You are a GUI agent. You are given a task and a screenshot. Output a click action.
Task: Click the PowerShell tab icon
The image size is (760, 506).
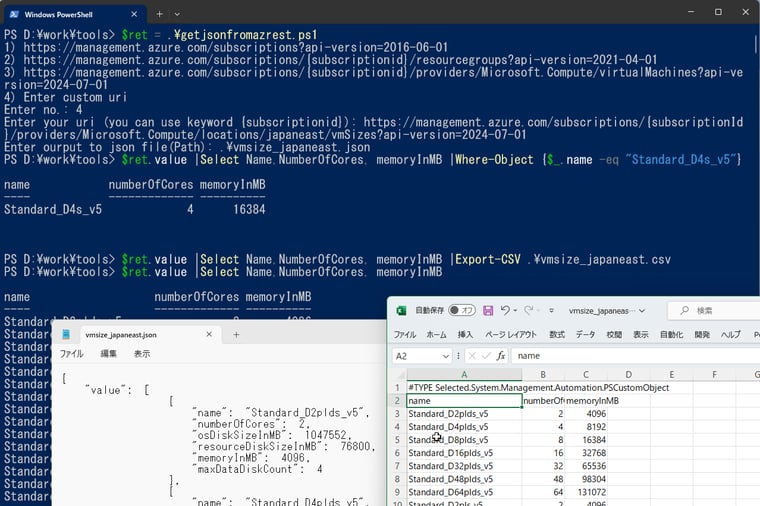pos(15,15)
